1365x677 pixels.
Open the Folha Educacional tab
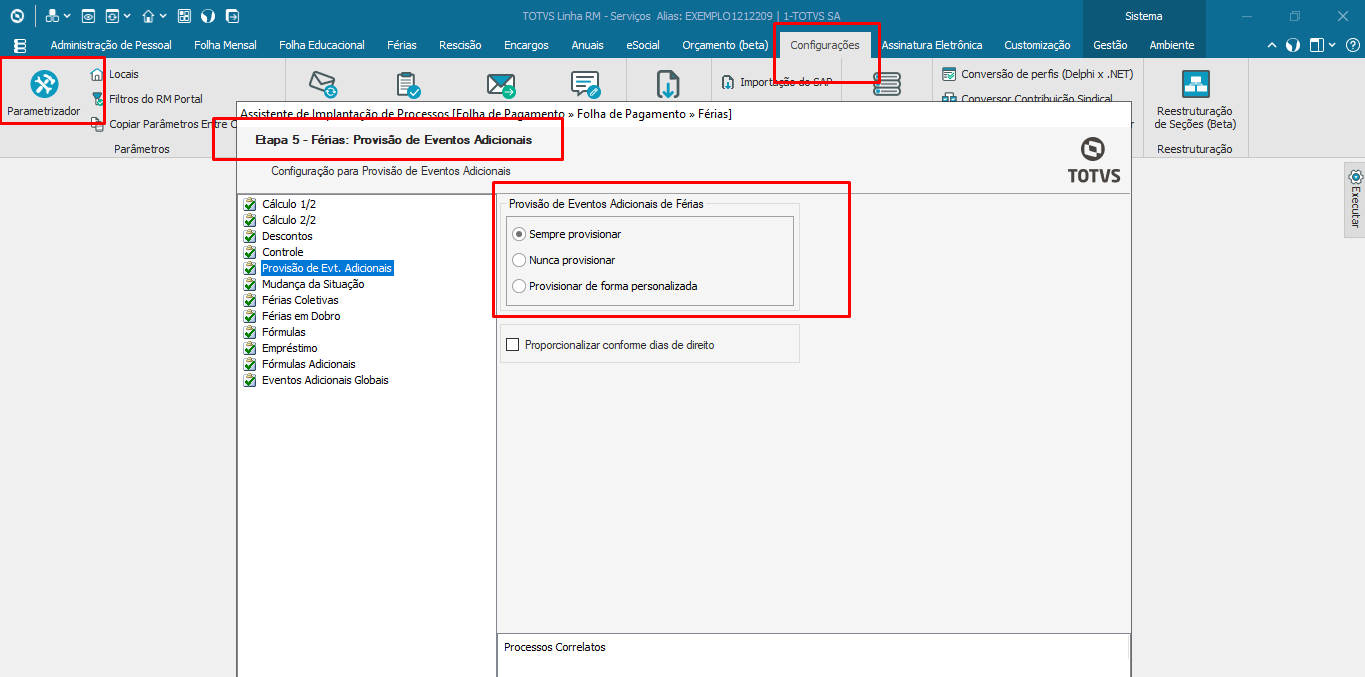click(x=322, y=45)
